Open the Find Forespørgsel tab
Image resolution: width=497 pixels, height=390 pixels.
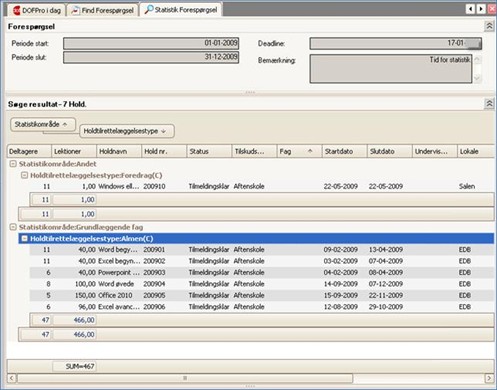(103, 10)
